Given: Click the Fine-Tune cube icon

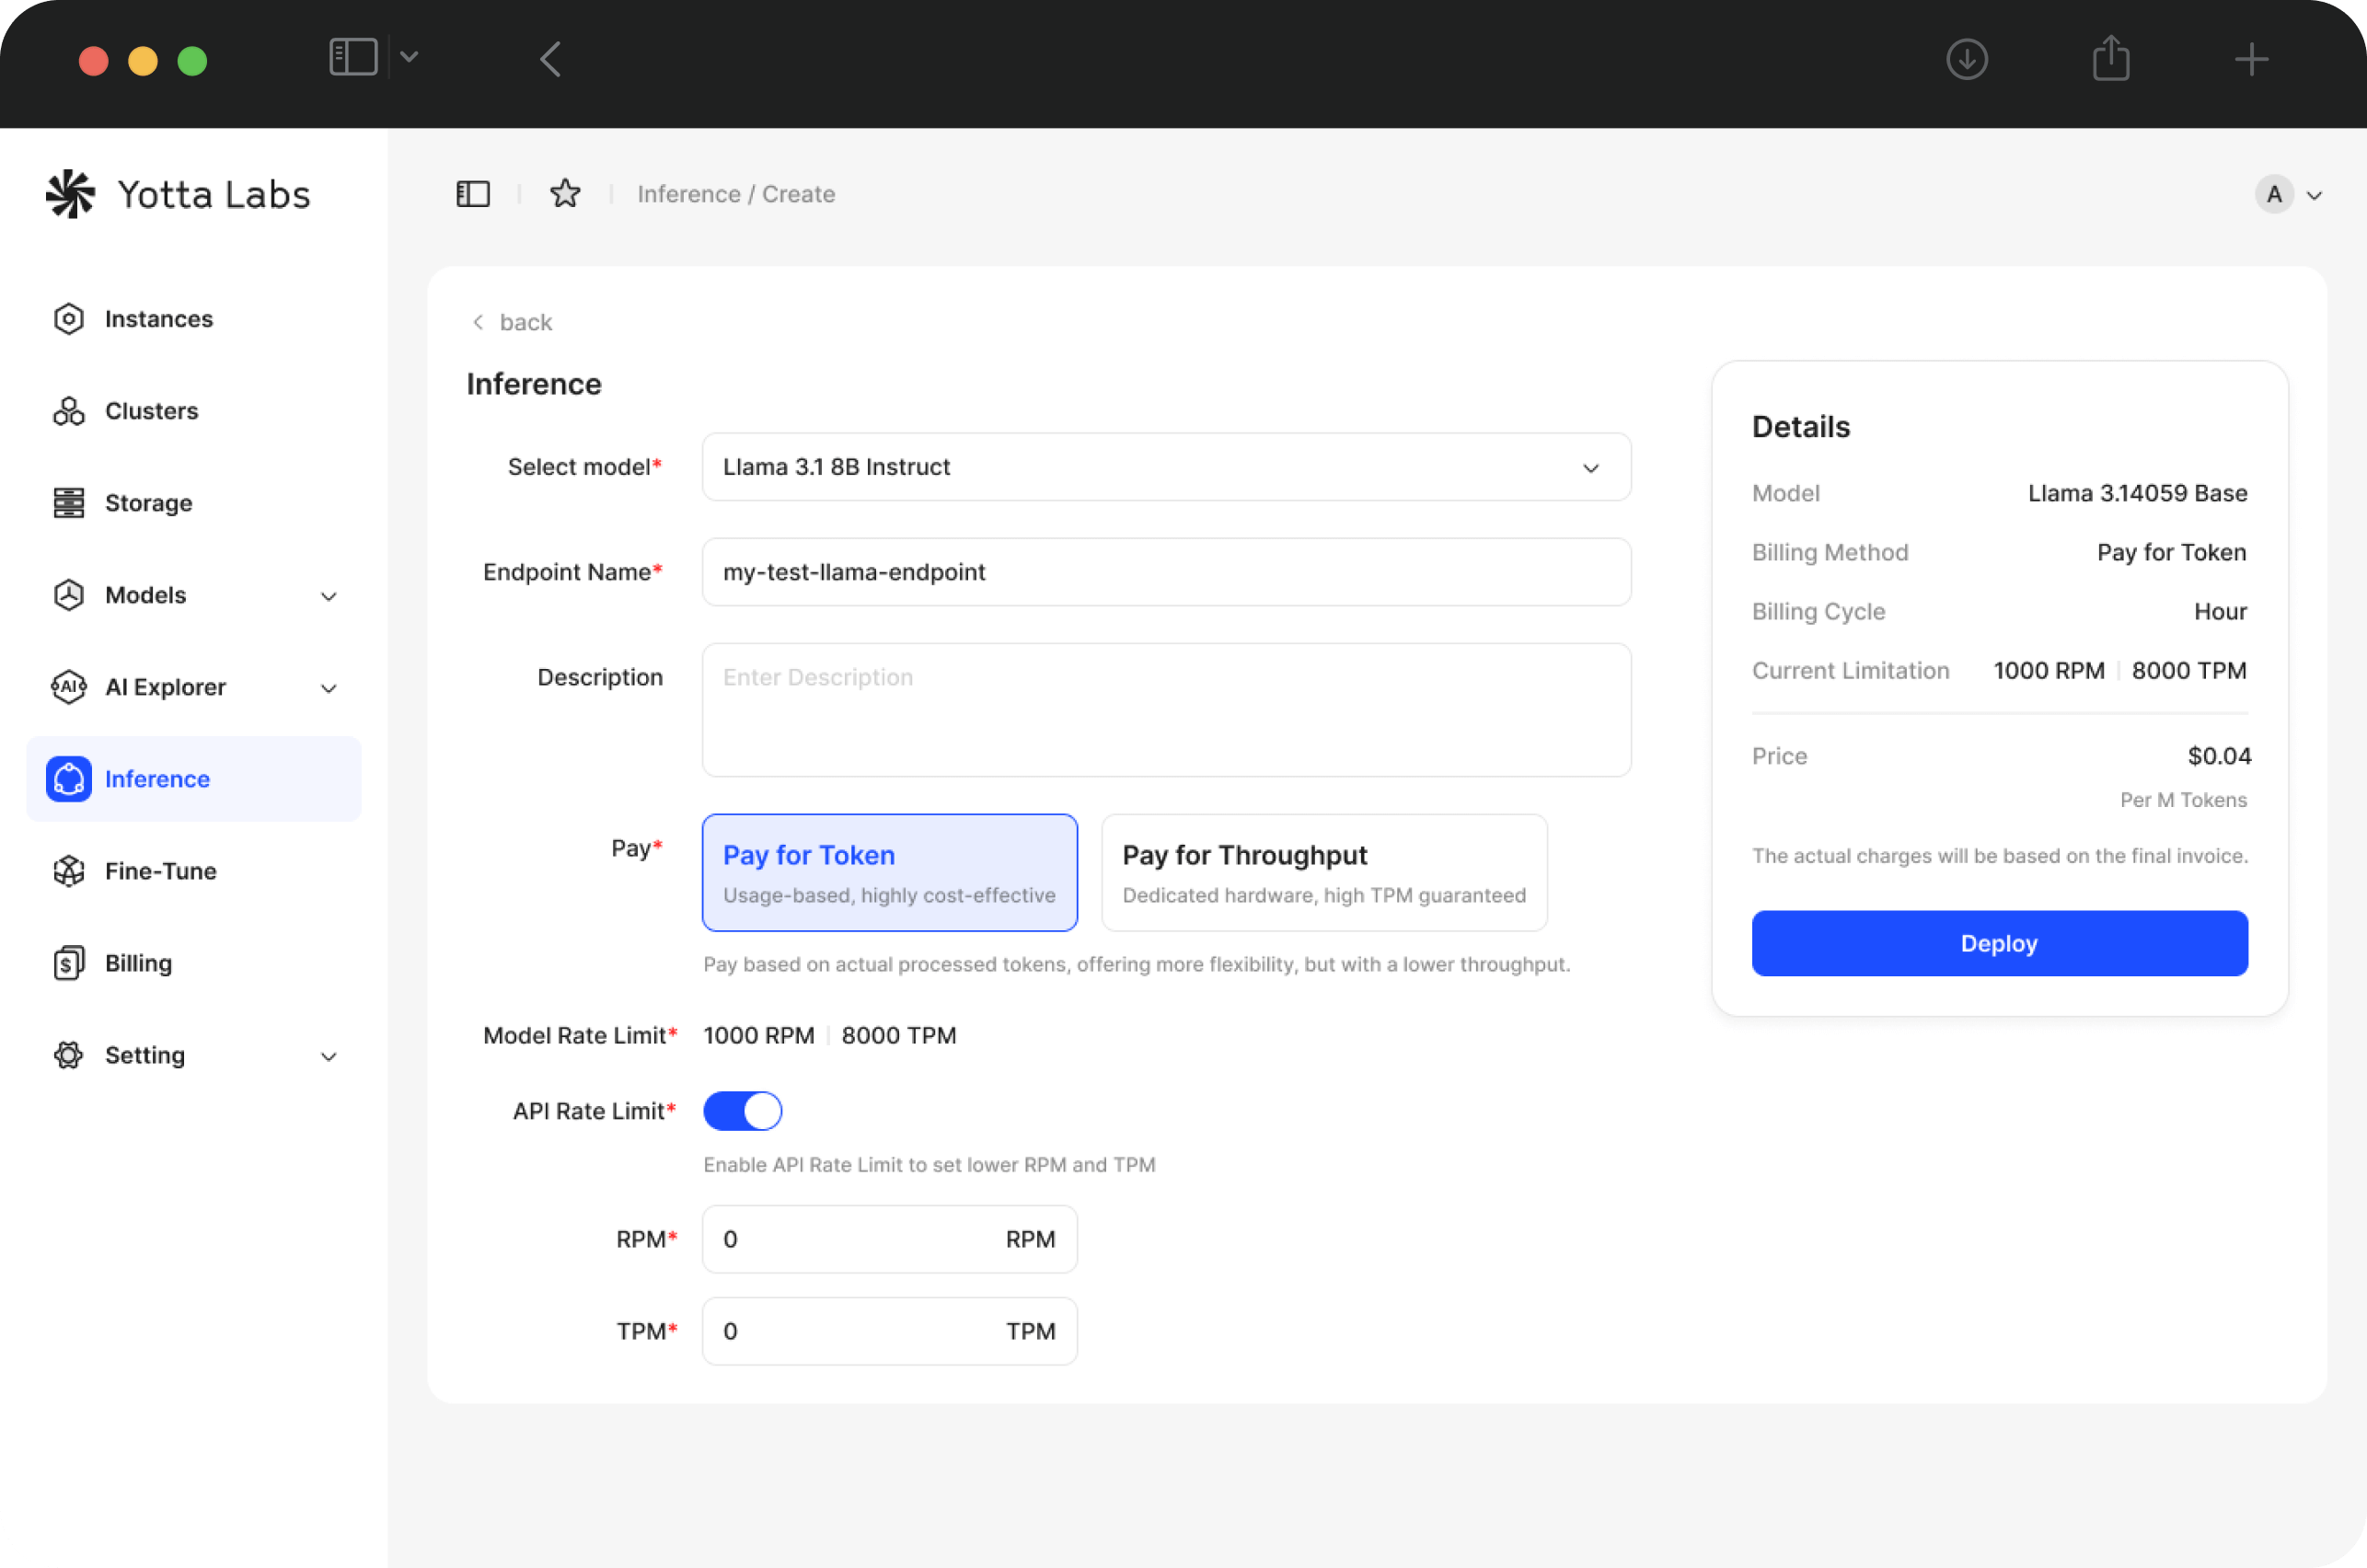Looking at the screenshot, I should coord(68,871).
